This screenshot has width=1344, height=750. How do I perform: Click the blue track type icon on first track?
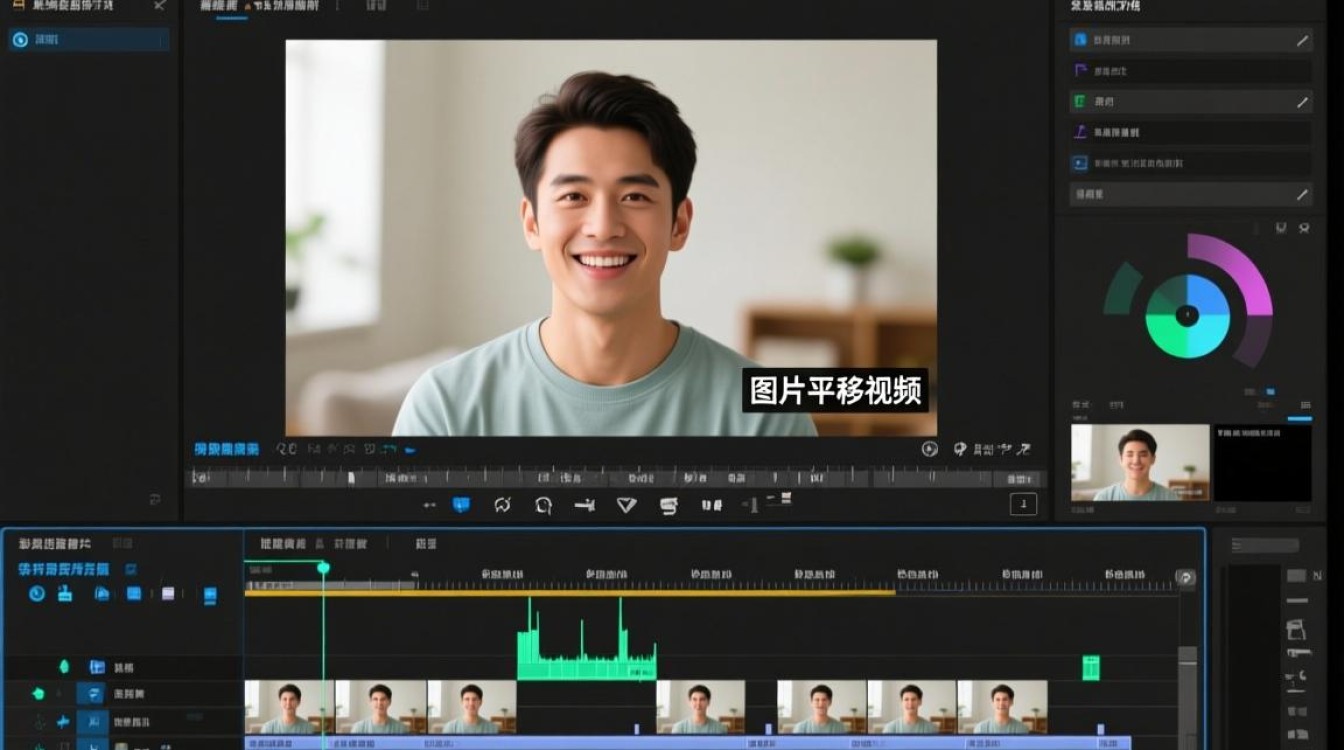click(x=97, y=667)
